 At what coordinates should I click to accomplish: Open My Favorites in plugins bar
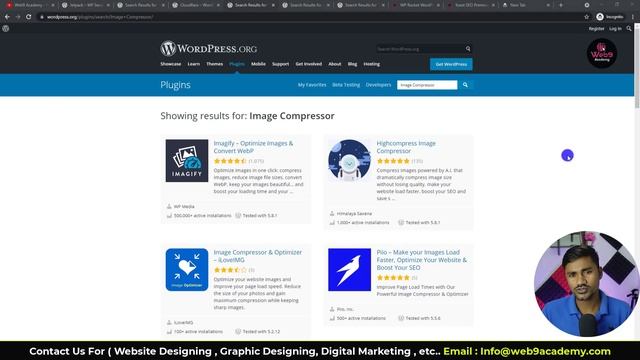click(312, 85)
